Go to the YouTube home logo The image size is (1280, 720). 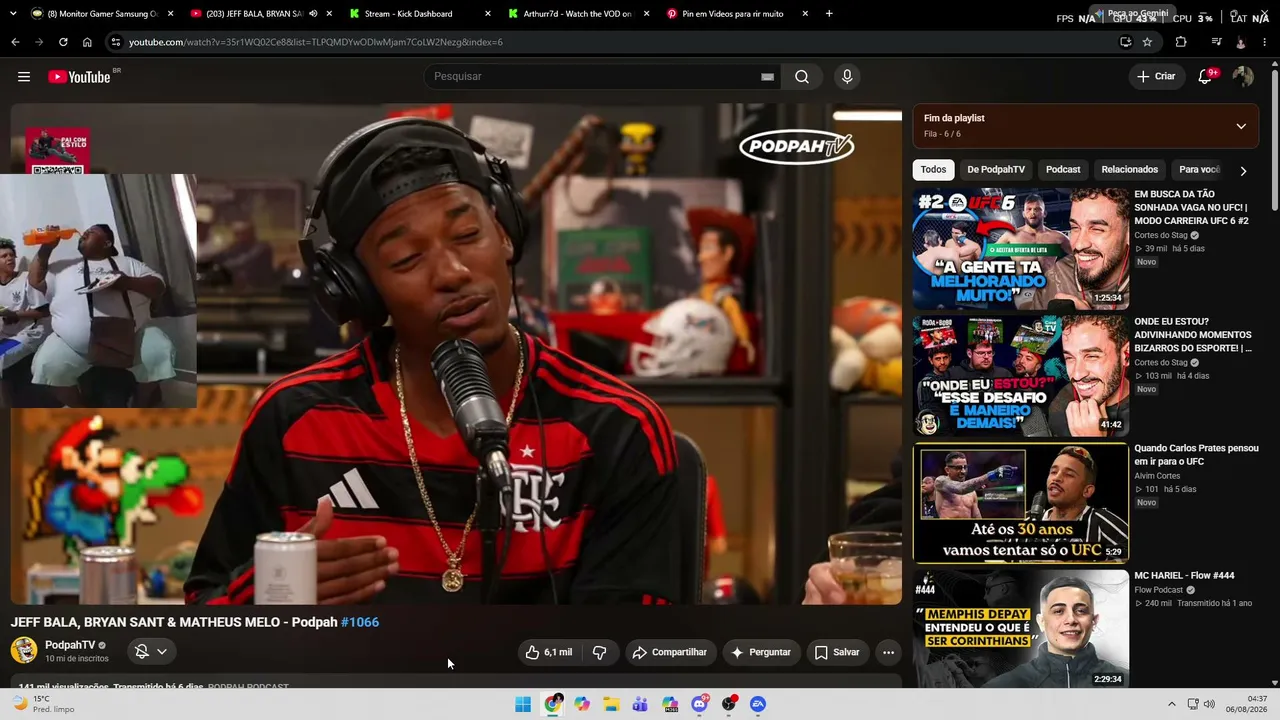point(79,77)
